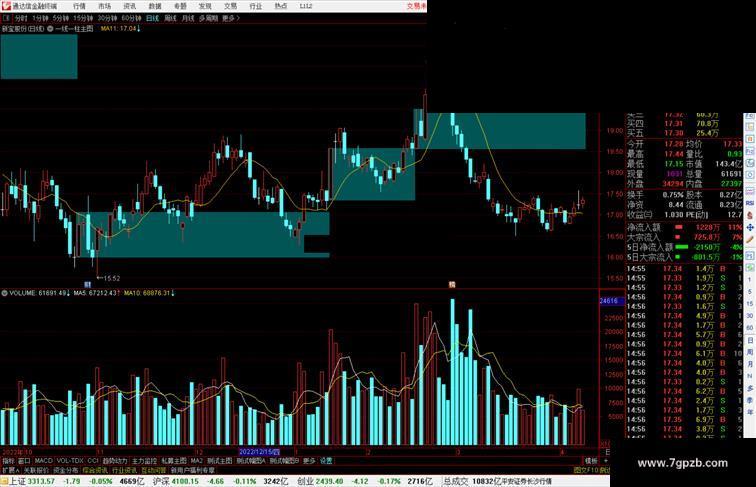Open the 多周期 multi-period view

[208, 18]
